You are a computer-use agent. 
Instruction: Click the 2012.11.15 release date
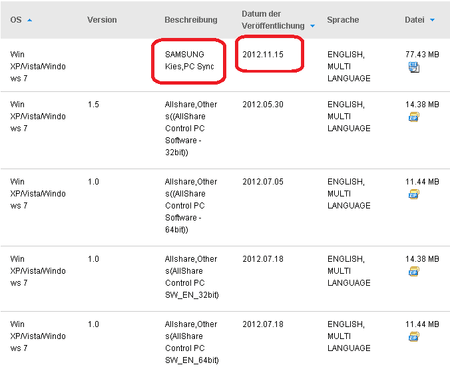[x=263, y=54]
